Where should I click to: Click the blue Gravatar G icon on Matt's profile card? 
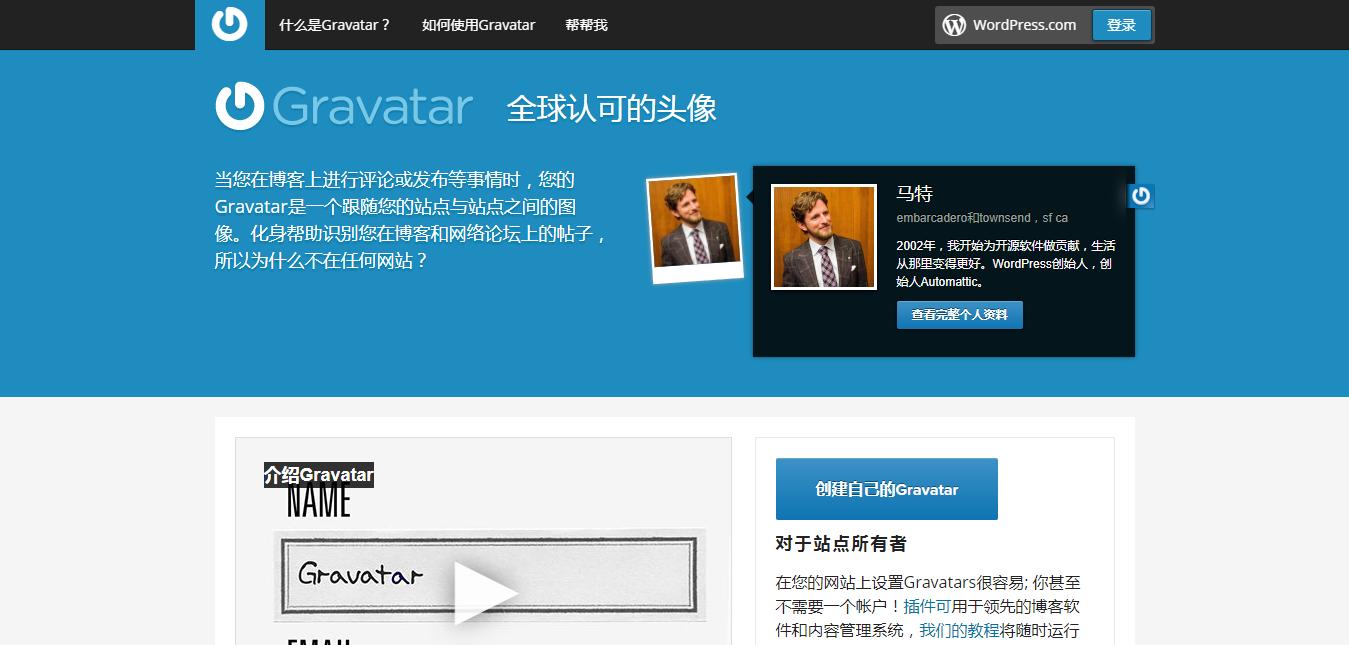point(1140,196)
